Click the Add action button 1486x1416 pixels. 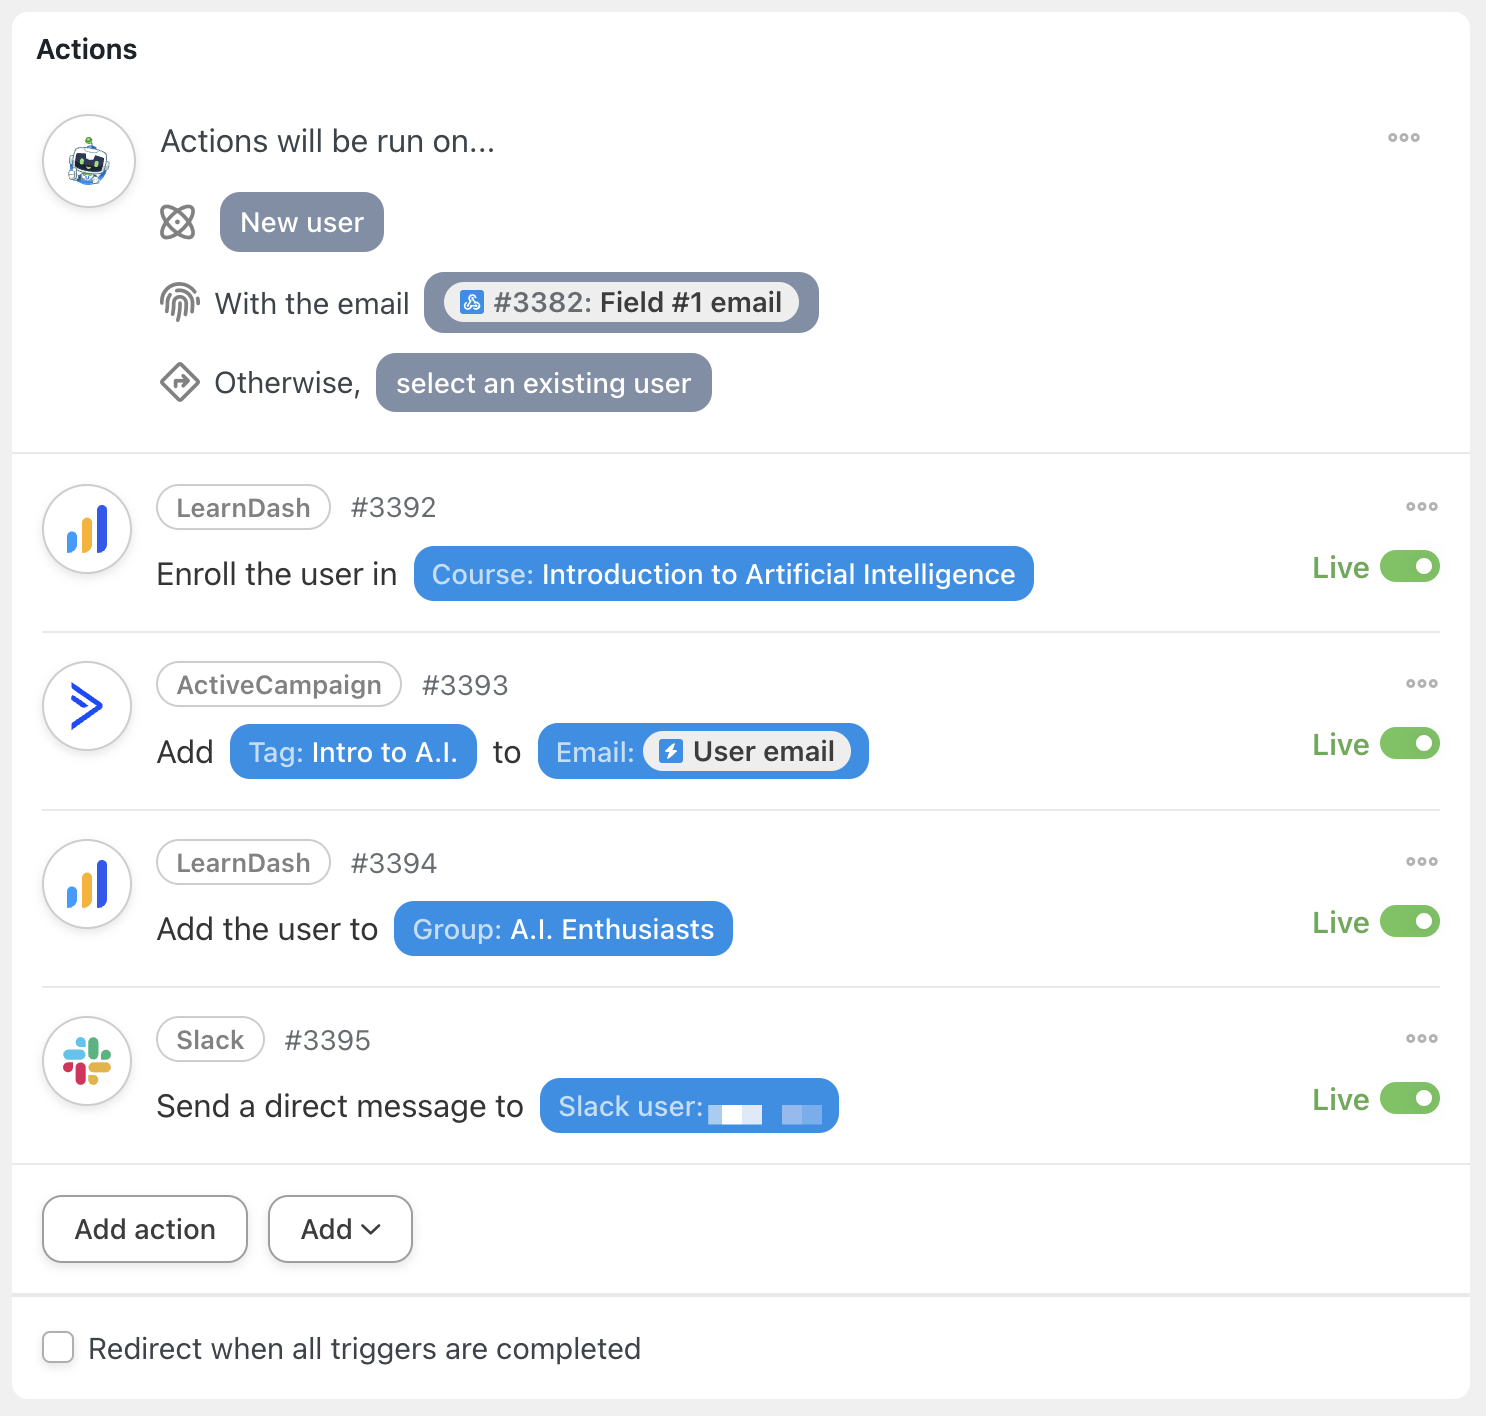pos(145,1229)
